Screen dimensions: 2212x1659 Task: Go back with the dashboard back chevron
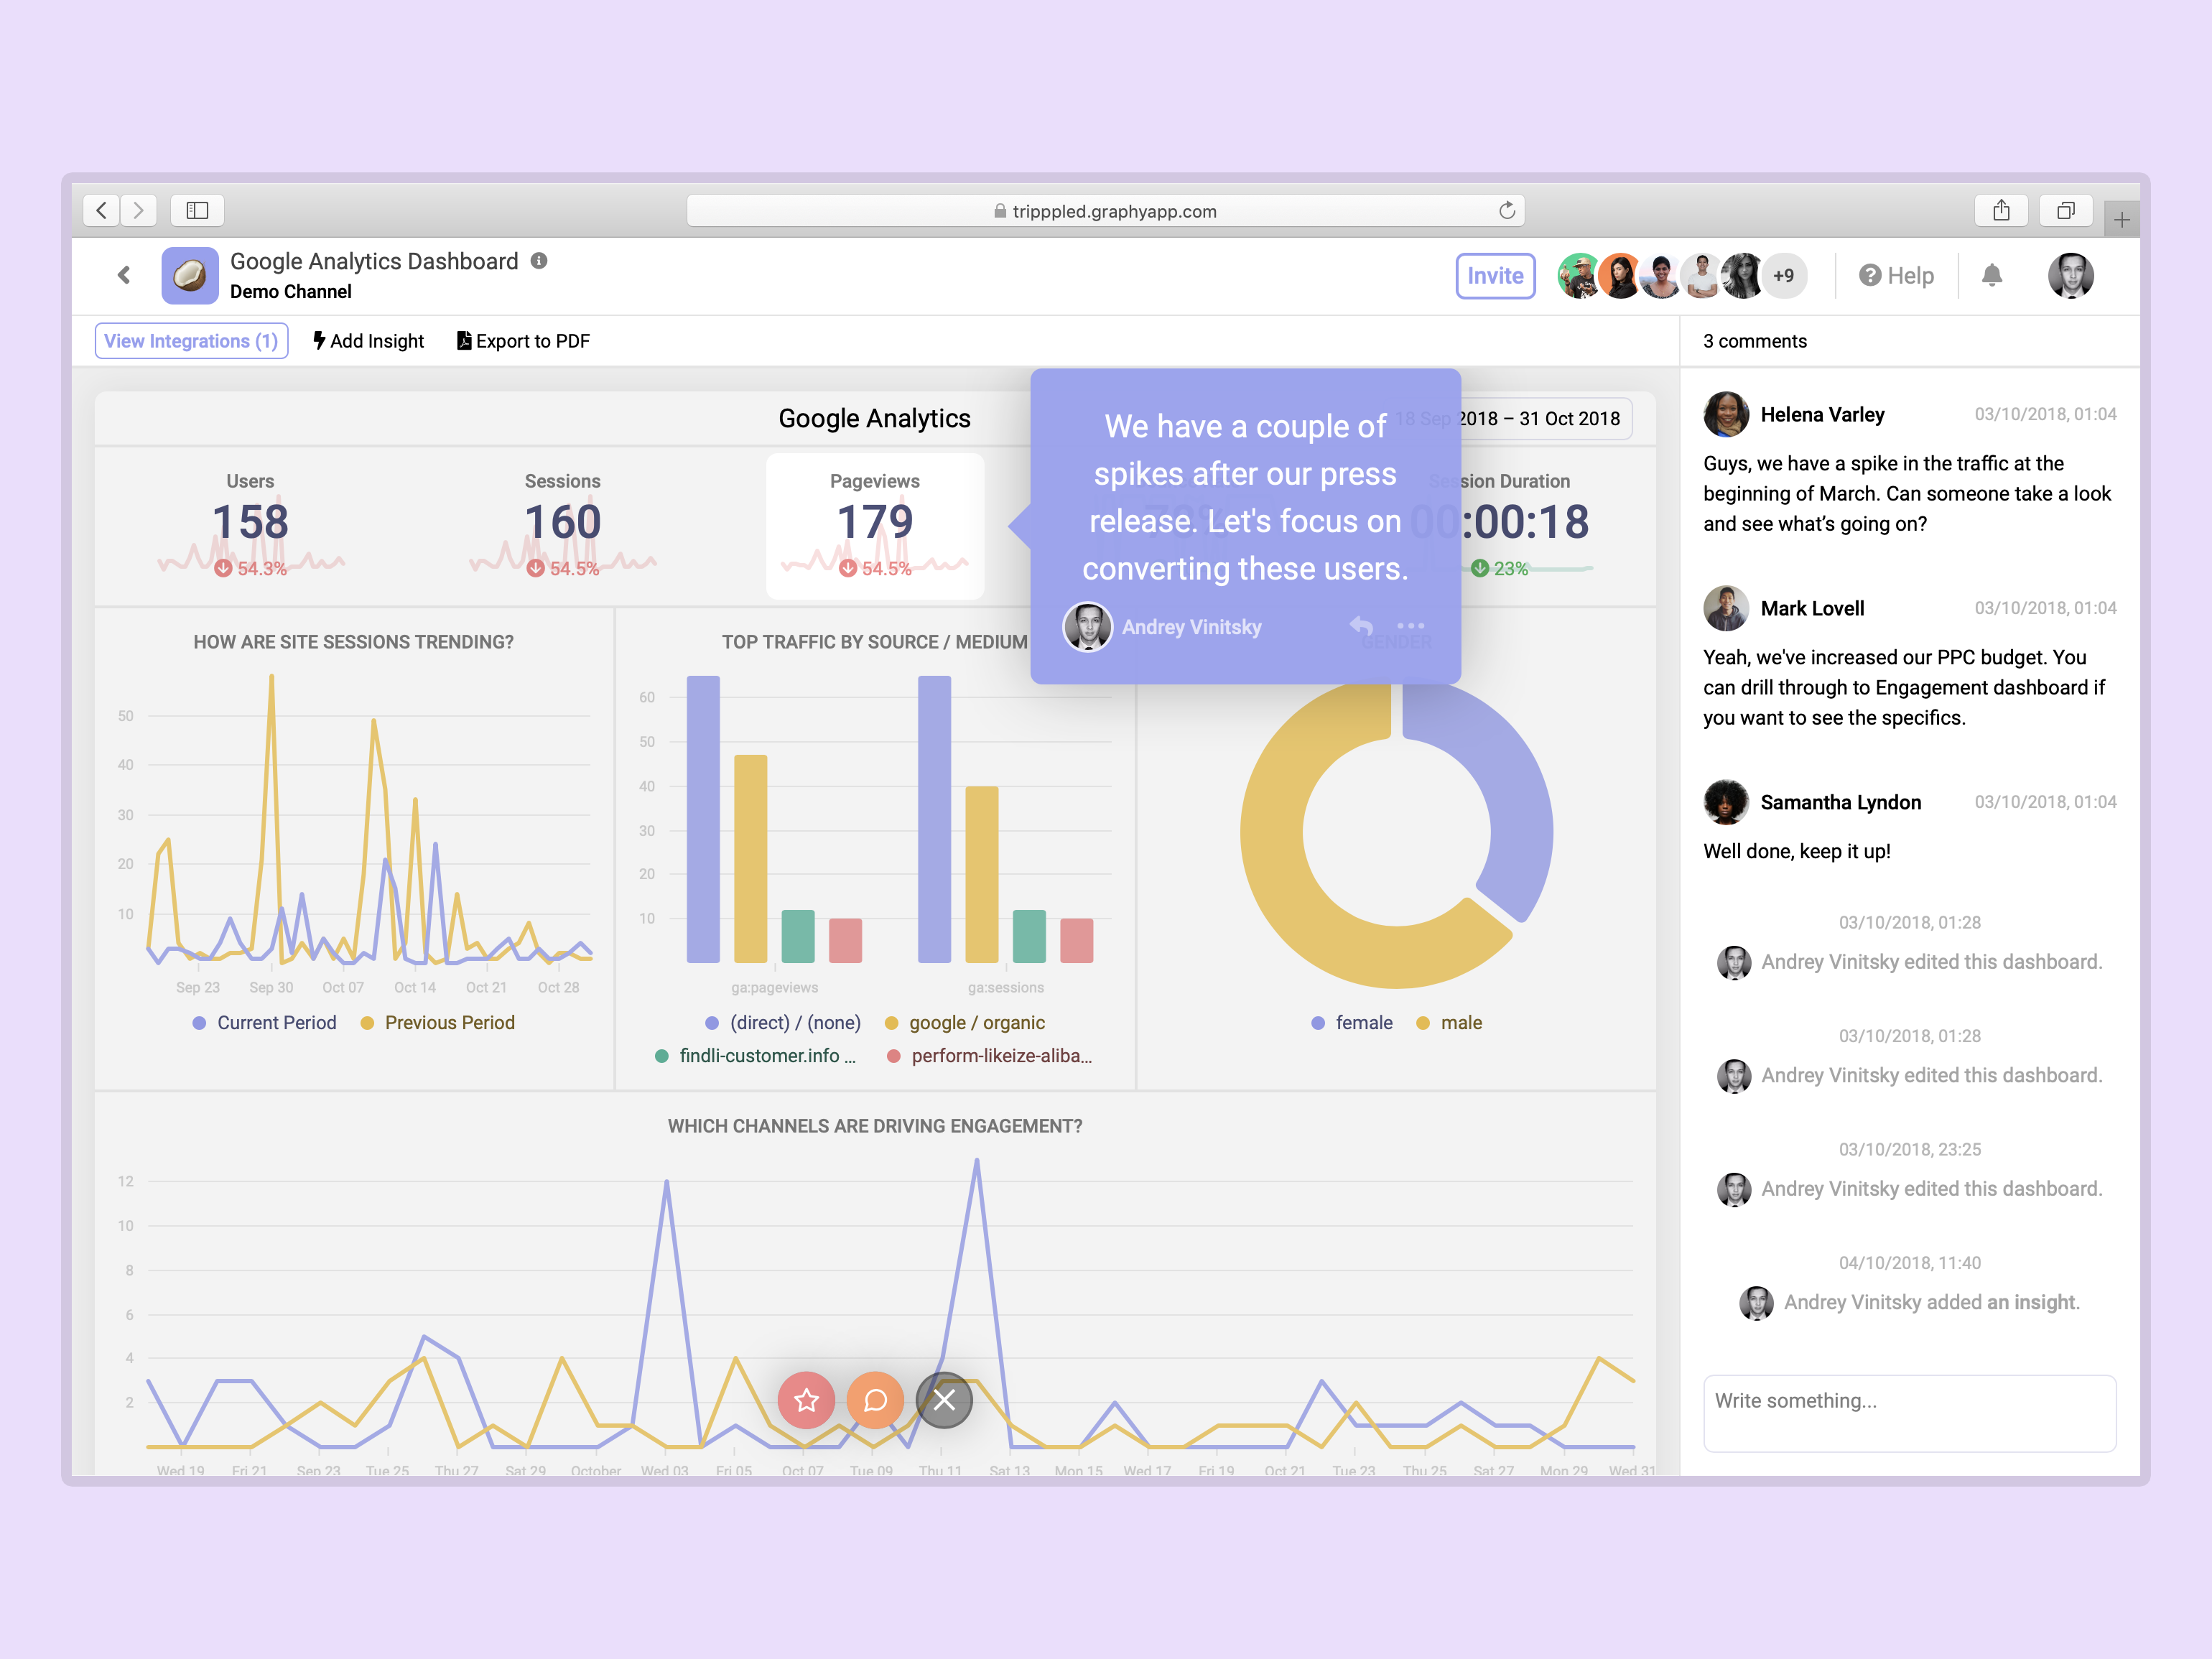pyautogui.click(x=124, y=275)
